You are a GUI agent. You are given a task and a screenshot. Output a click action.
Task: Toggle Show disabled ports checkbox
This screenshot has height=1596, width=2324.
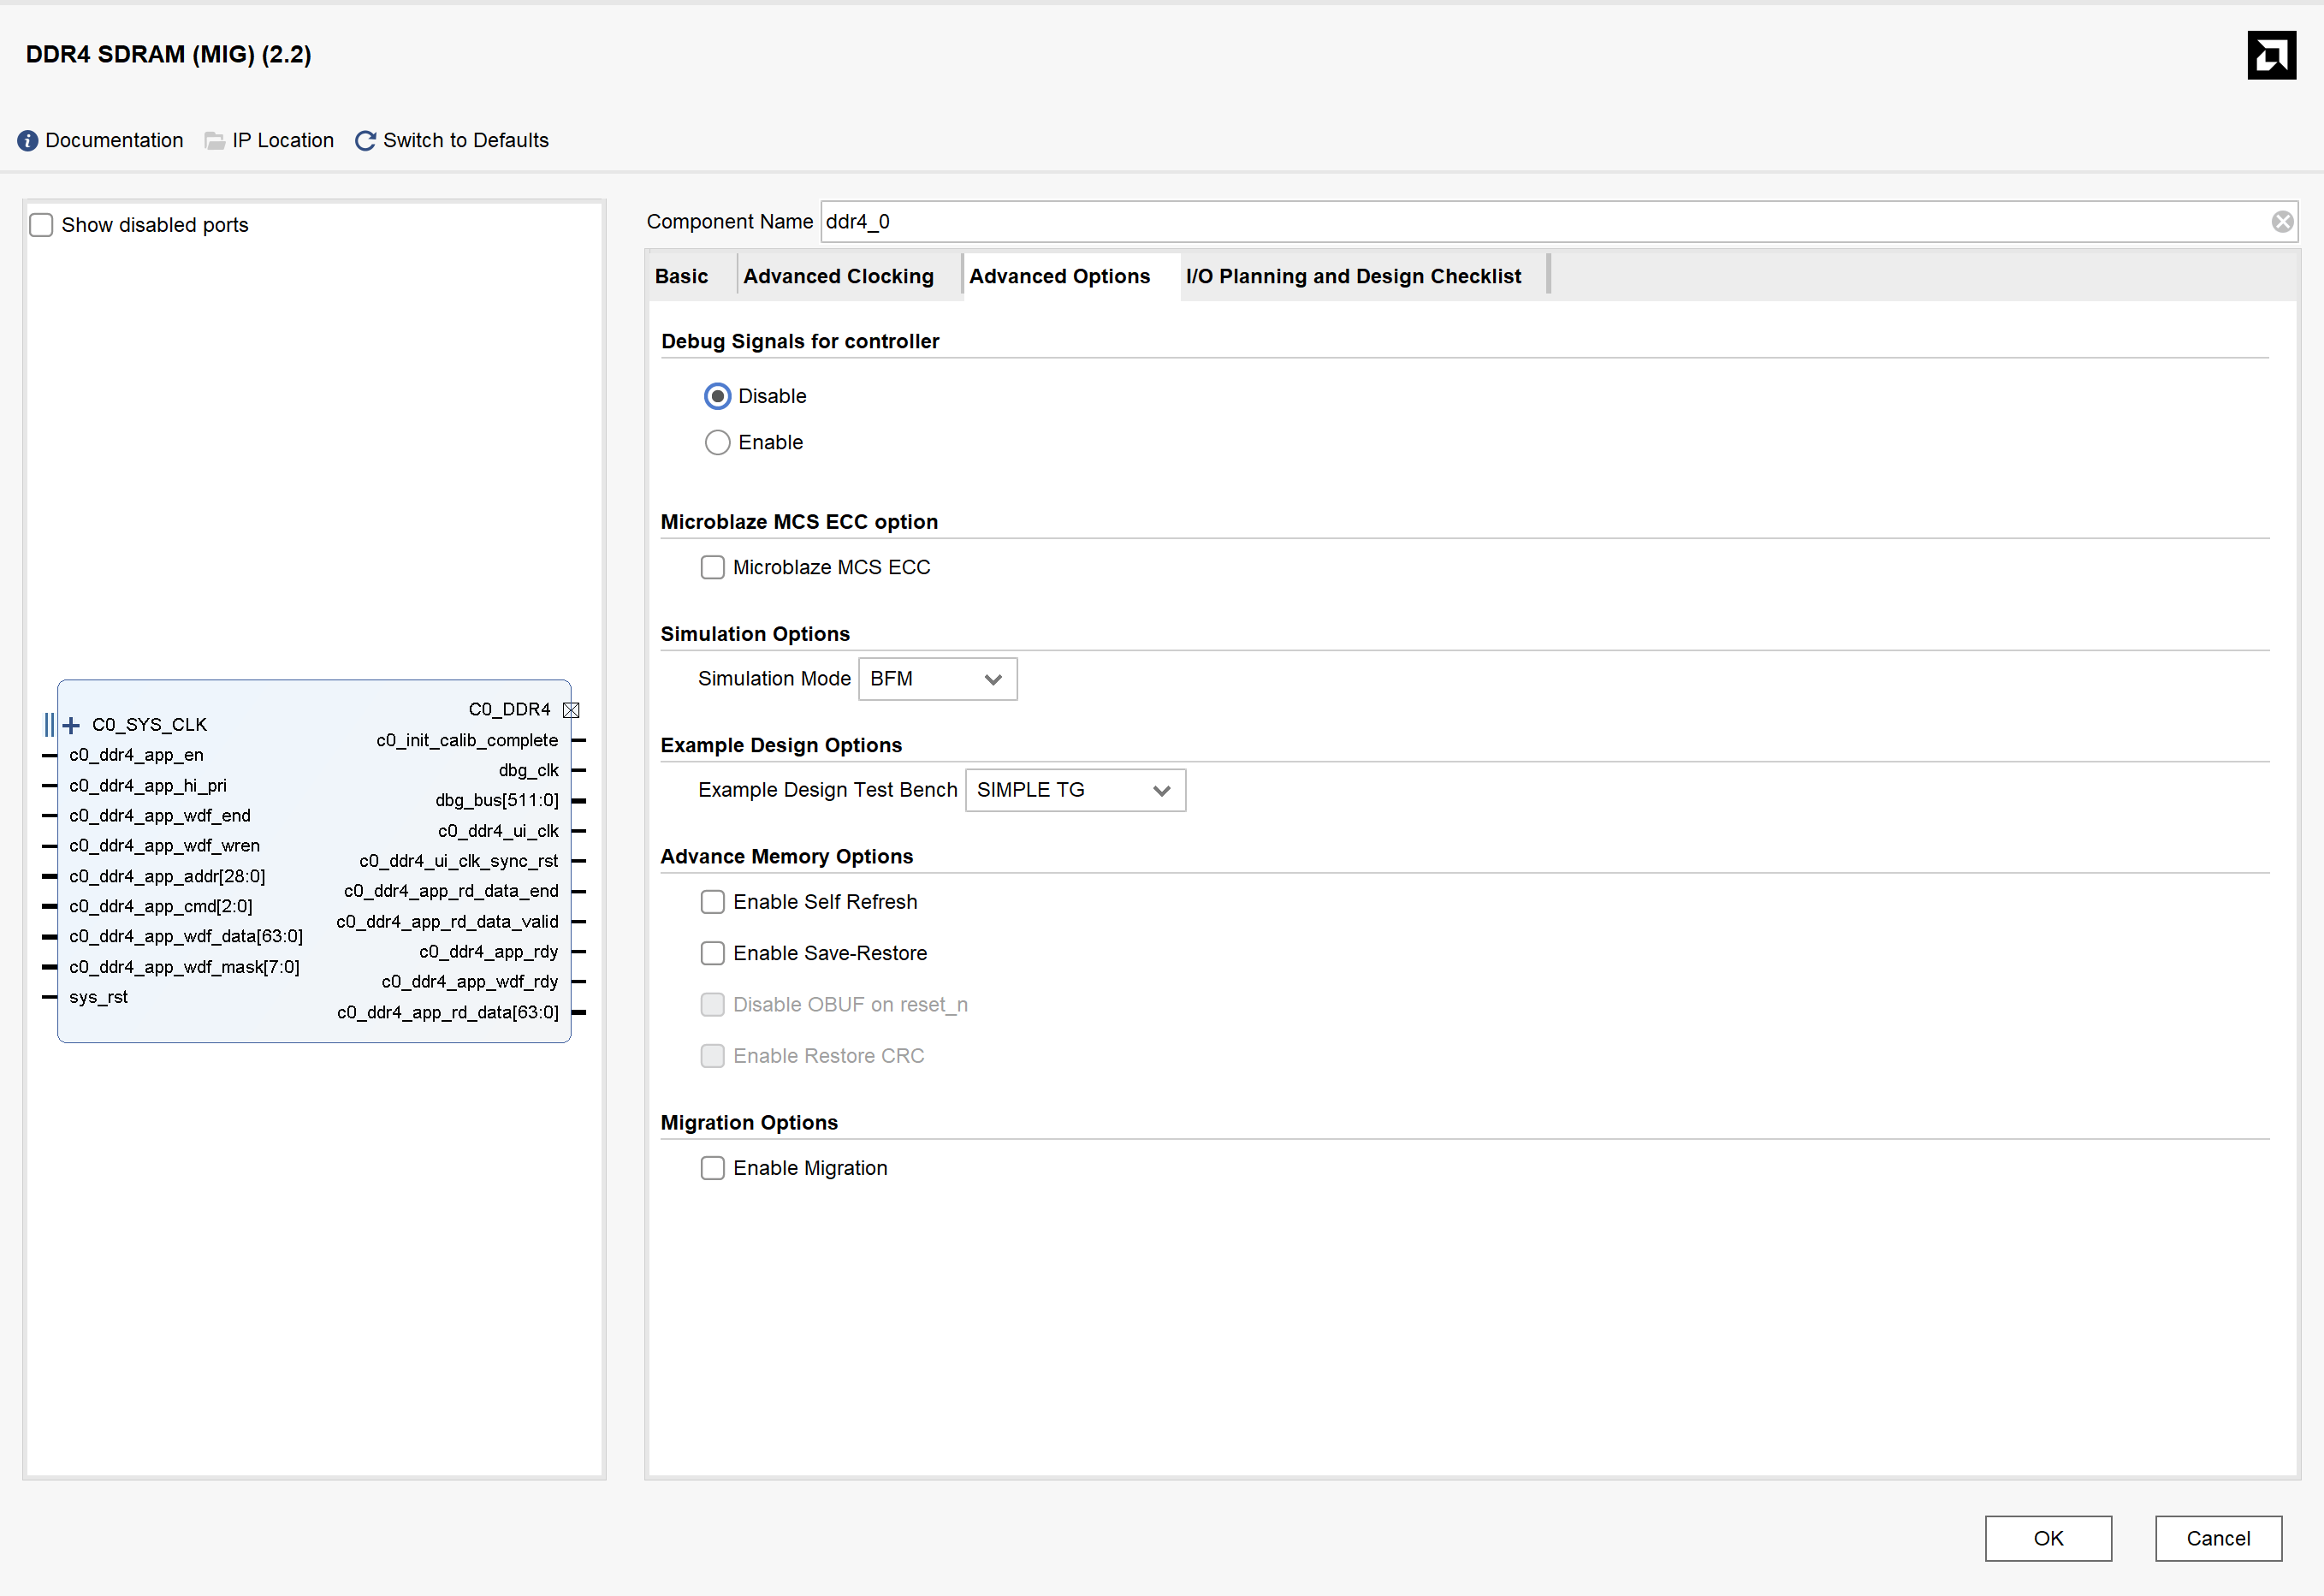(x=41, y=225)
